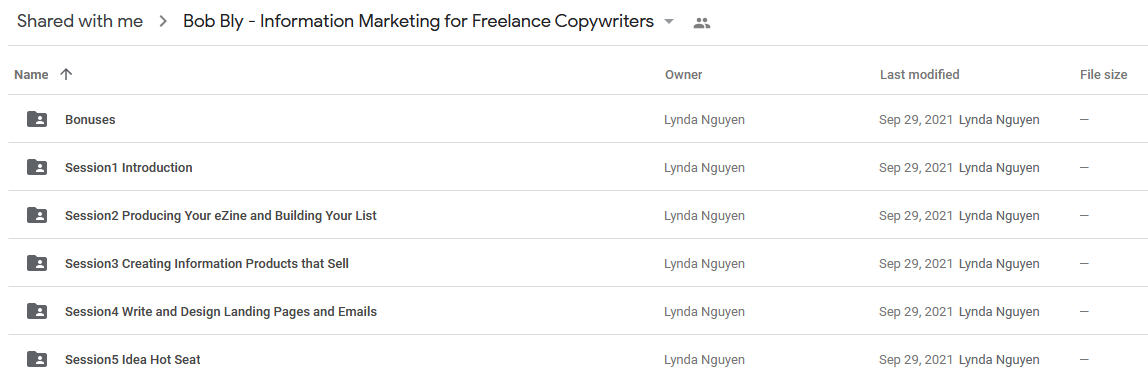Click folder icon for Session3 Creating Information Products
This screenshot has height=379, width=1148.
coord(37,263)
